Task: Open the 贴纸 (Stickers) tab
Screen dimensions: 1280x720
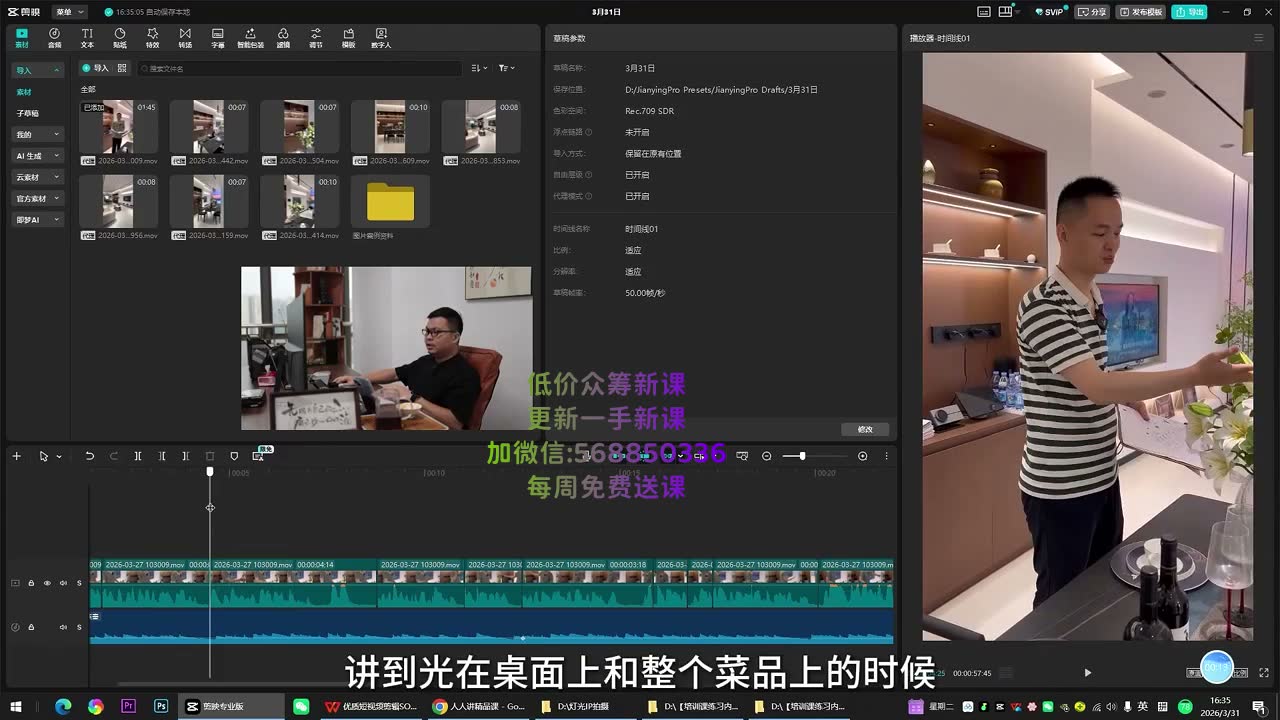Action: click(120, 38)
